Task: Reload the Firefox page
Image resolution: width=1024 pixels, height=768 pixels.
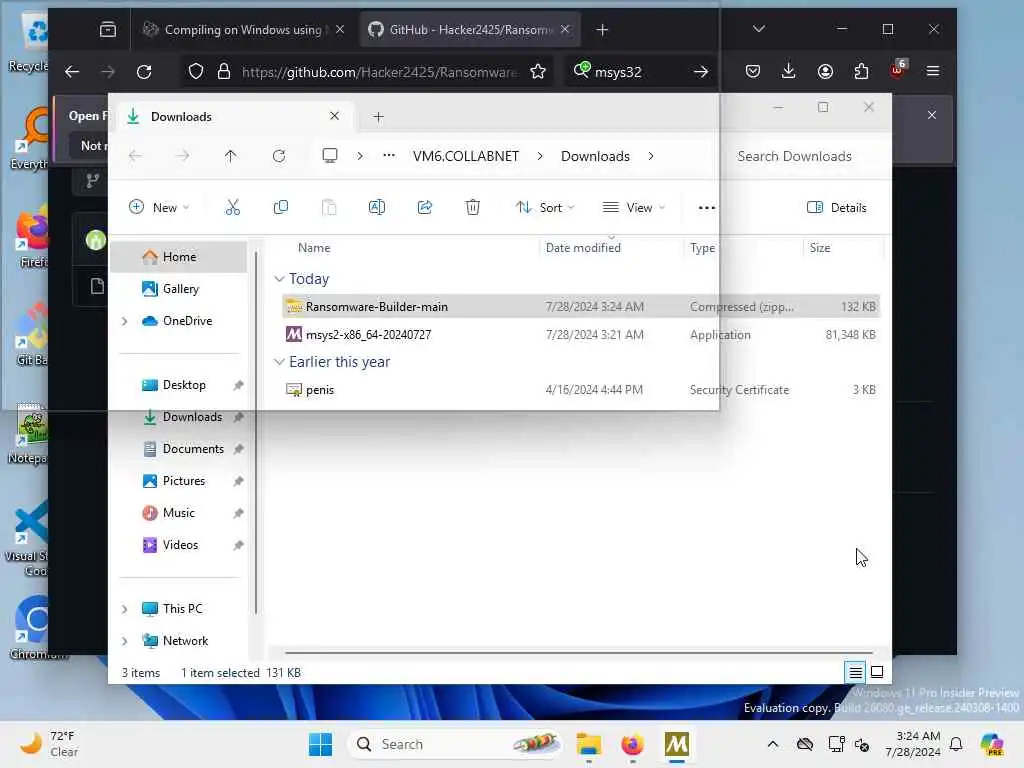Action: tap(144, 72)
